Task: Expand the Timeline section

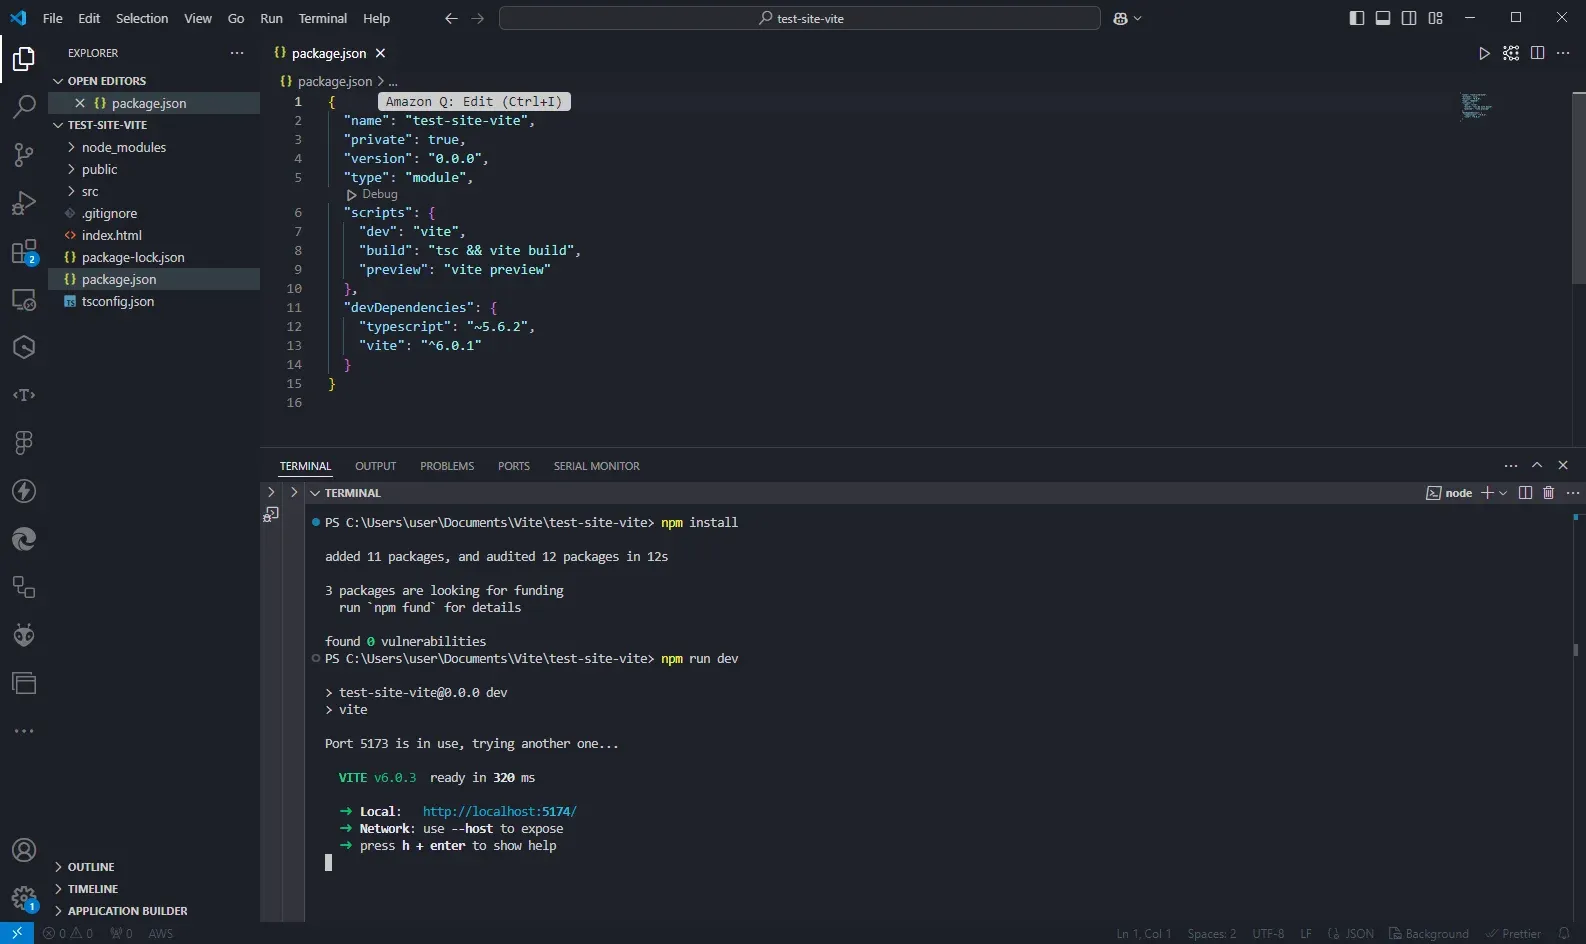Action: click(x=93, y=889)
